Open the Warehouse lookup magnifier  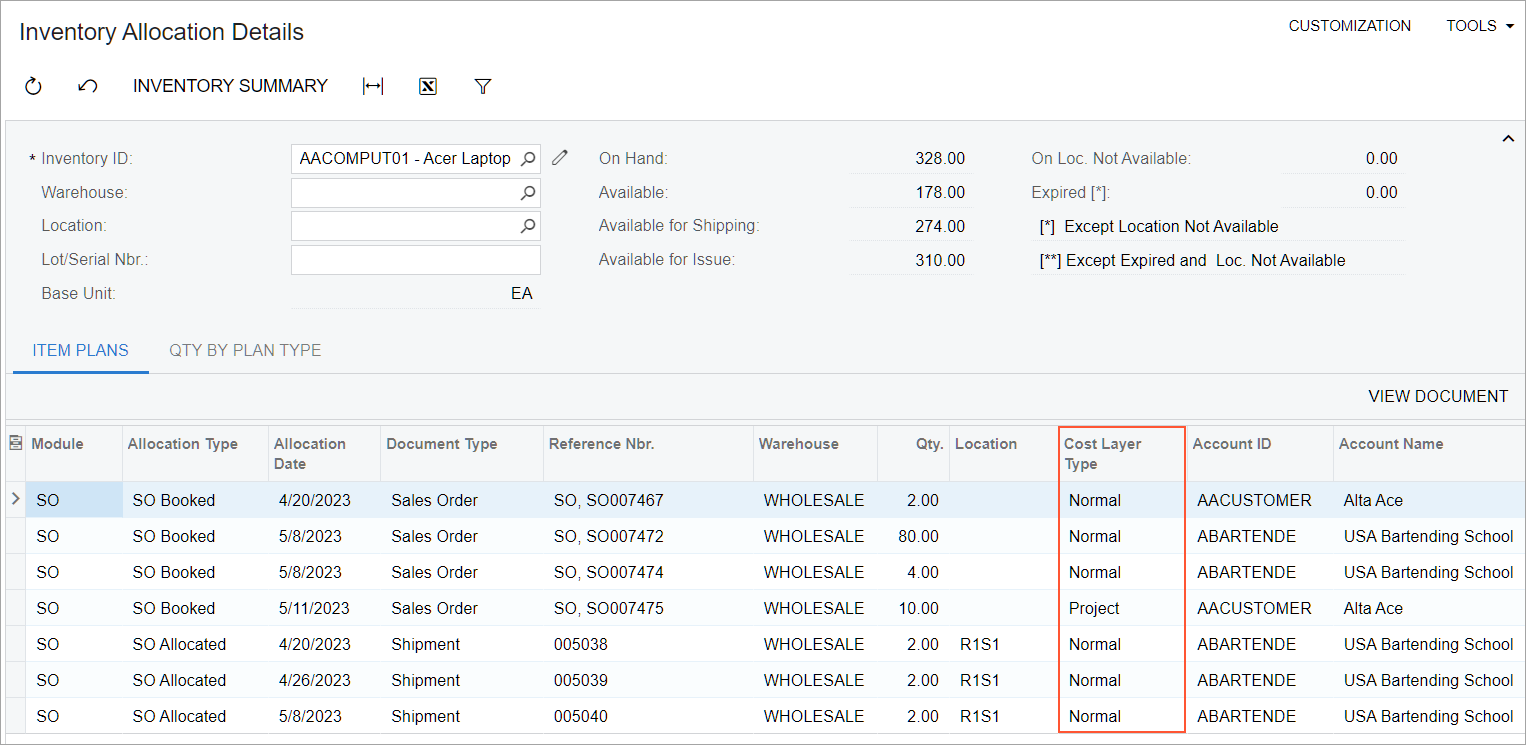528,192
